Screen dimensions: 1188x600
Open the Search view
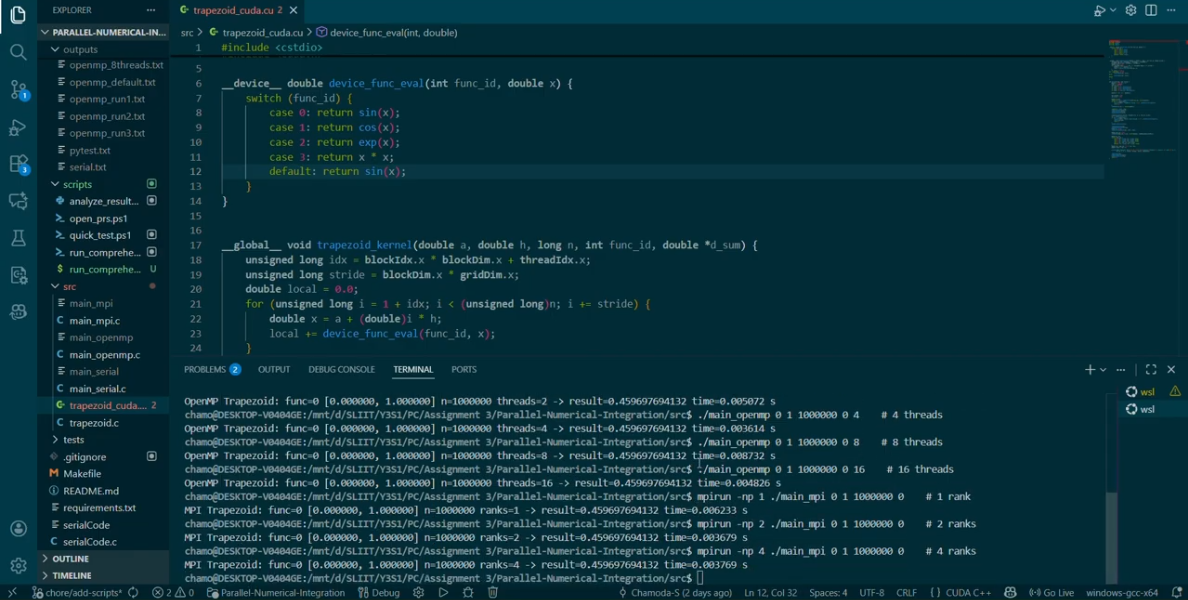18,52
